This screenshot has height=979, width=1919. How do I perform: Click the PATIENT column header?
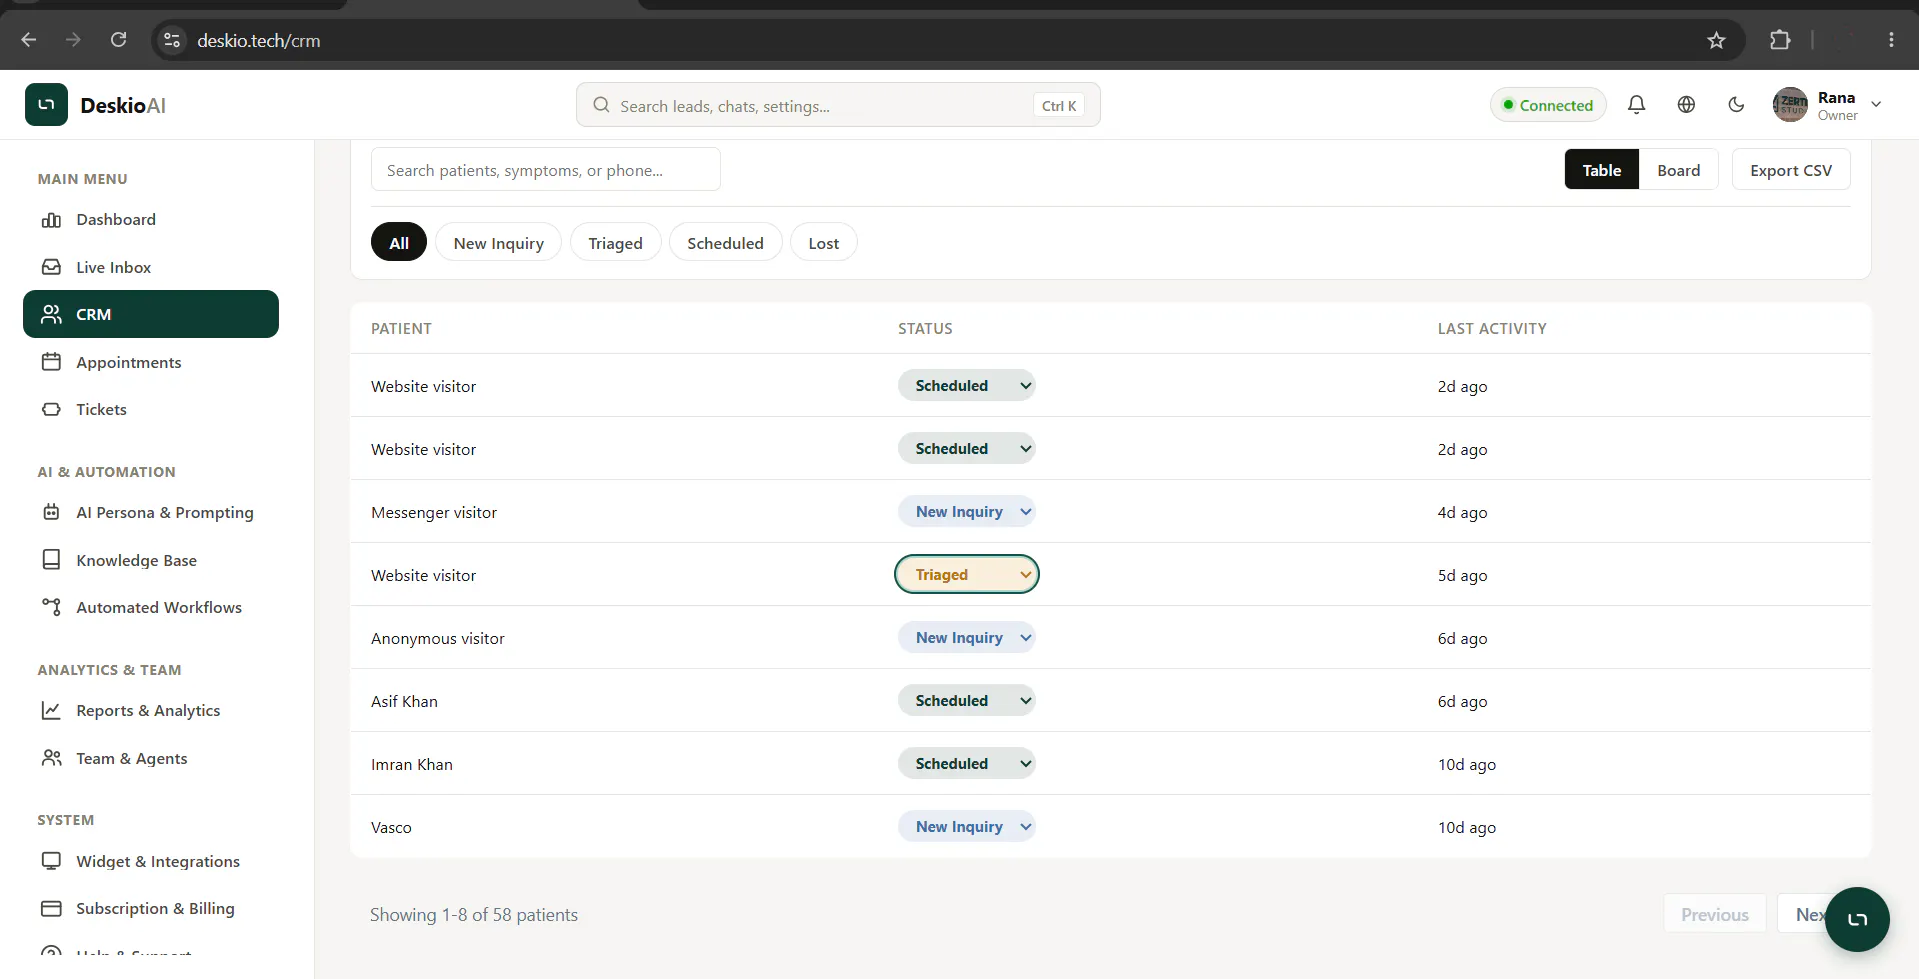point(401,329)
